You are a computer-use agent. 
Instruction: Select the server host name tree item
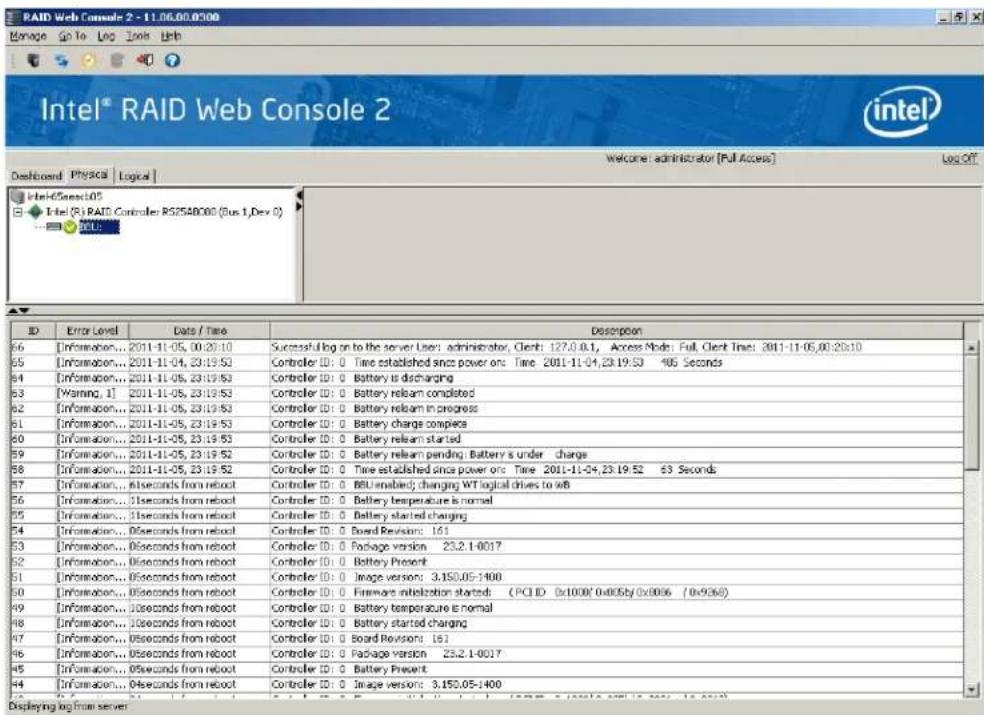pyautogui.click(x=65, y=196)
